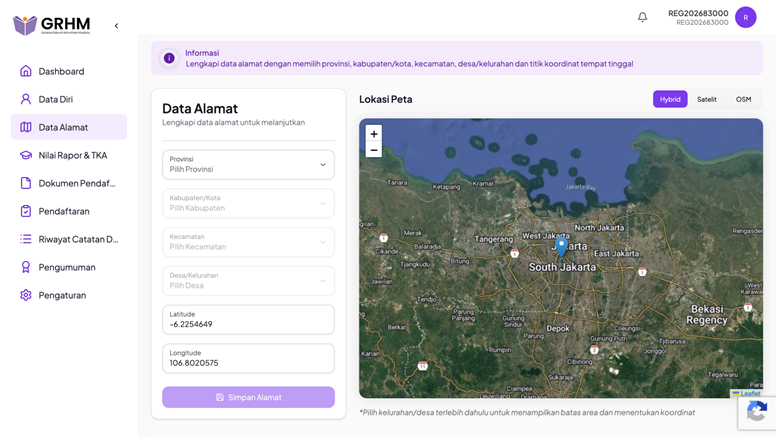Click the Simpan Alamat button
Viewport: 776px width, 437px height.
pos(248,397)
